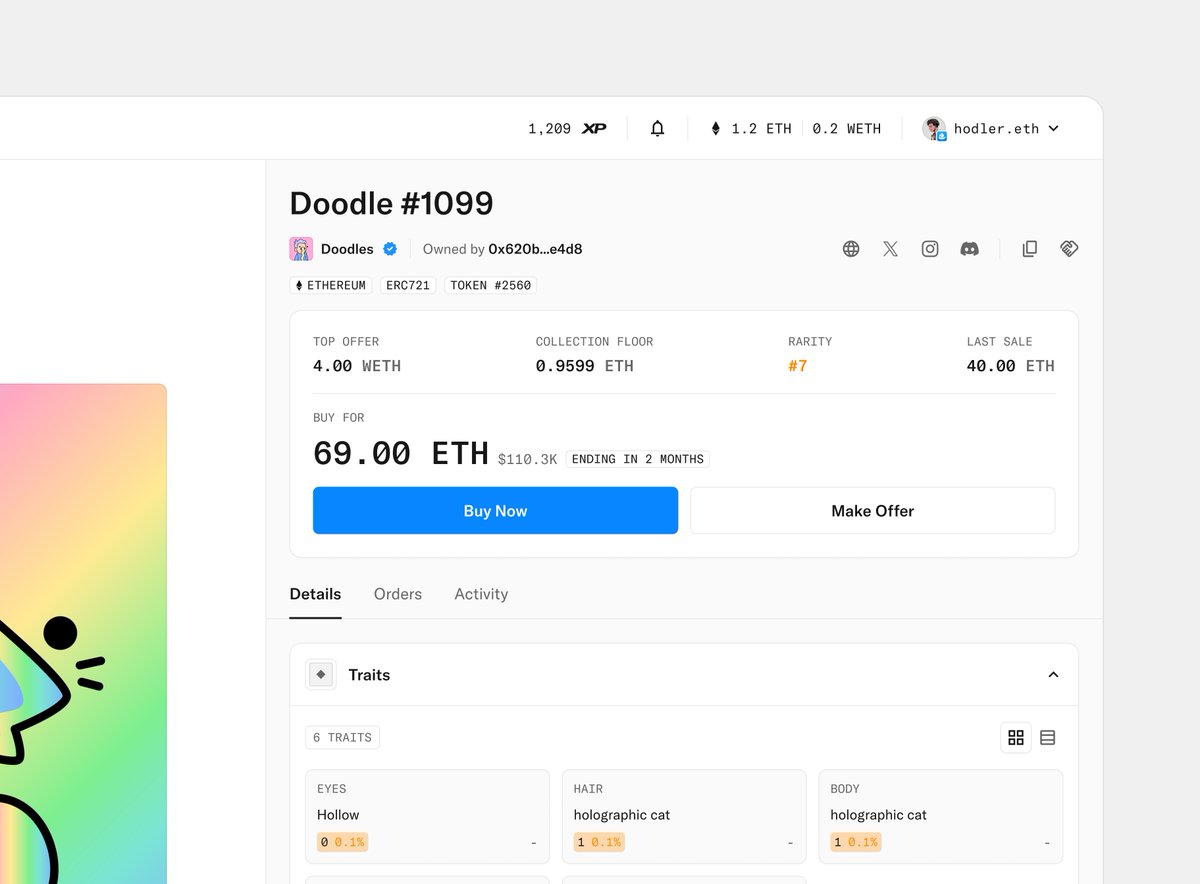Click the Make Offer button
The width and height of the screenshot is (1200, 884).
click(x=872, y=510)
